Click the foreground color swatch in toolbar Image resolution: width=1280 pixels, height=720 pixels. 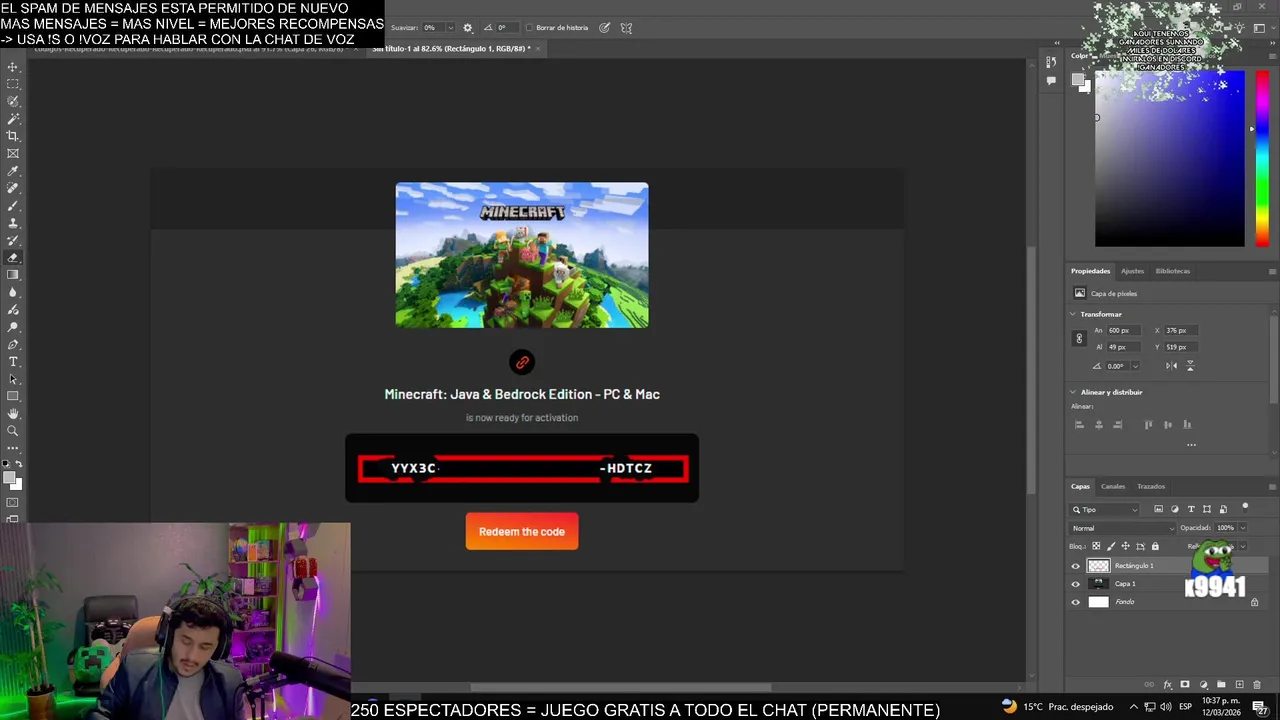point(11,478)
